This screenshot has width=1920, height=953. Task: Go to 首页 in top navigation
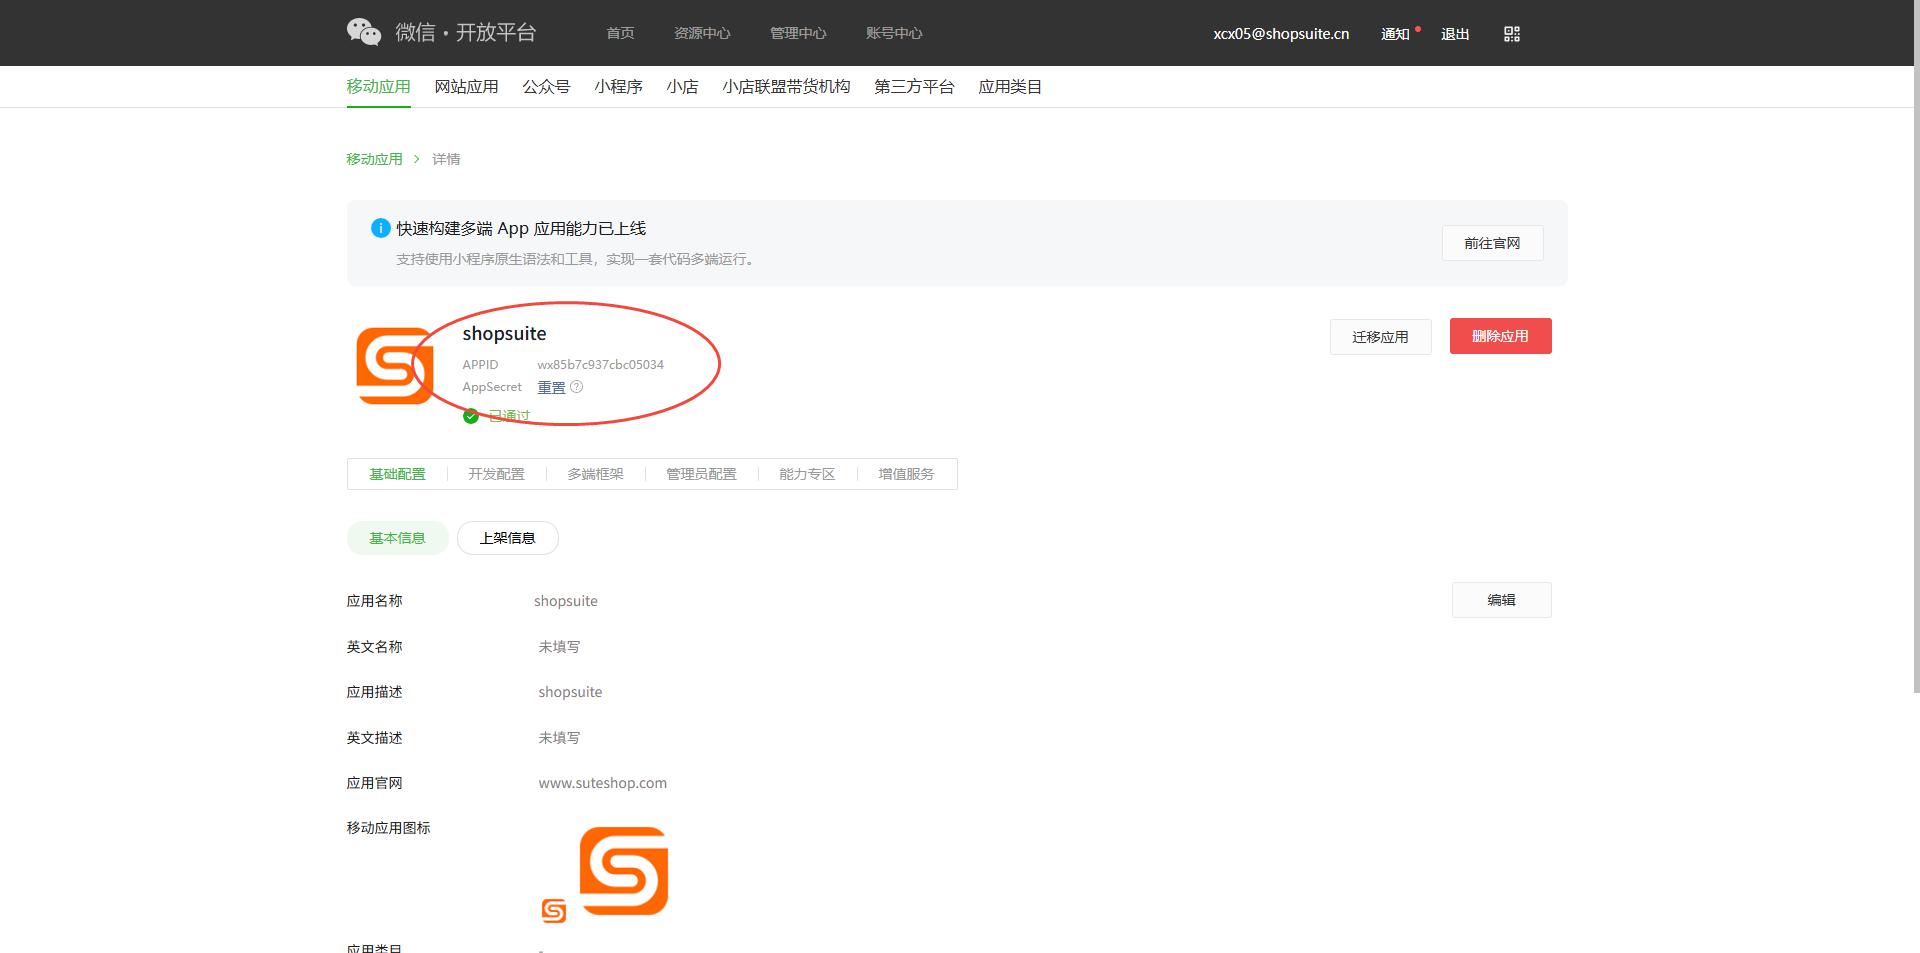point(620,33)
